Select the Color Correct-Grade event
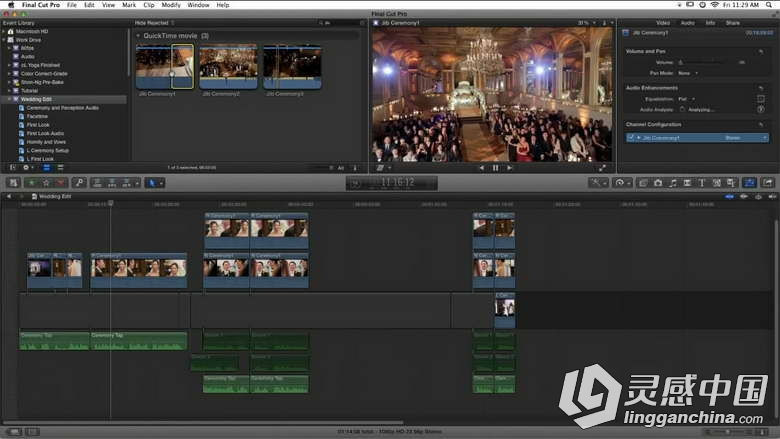This screenshot has height=439, width=780. coord(44,74)
